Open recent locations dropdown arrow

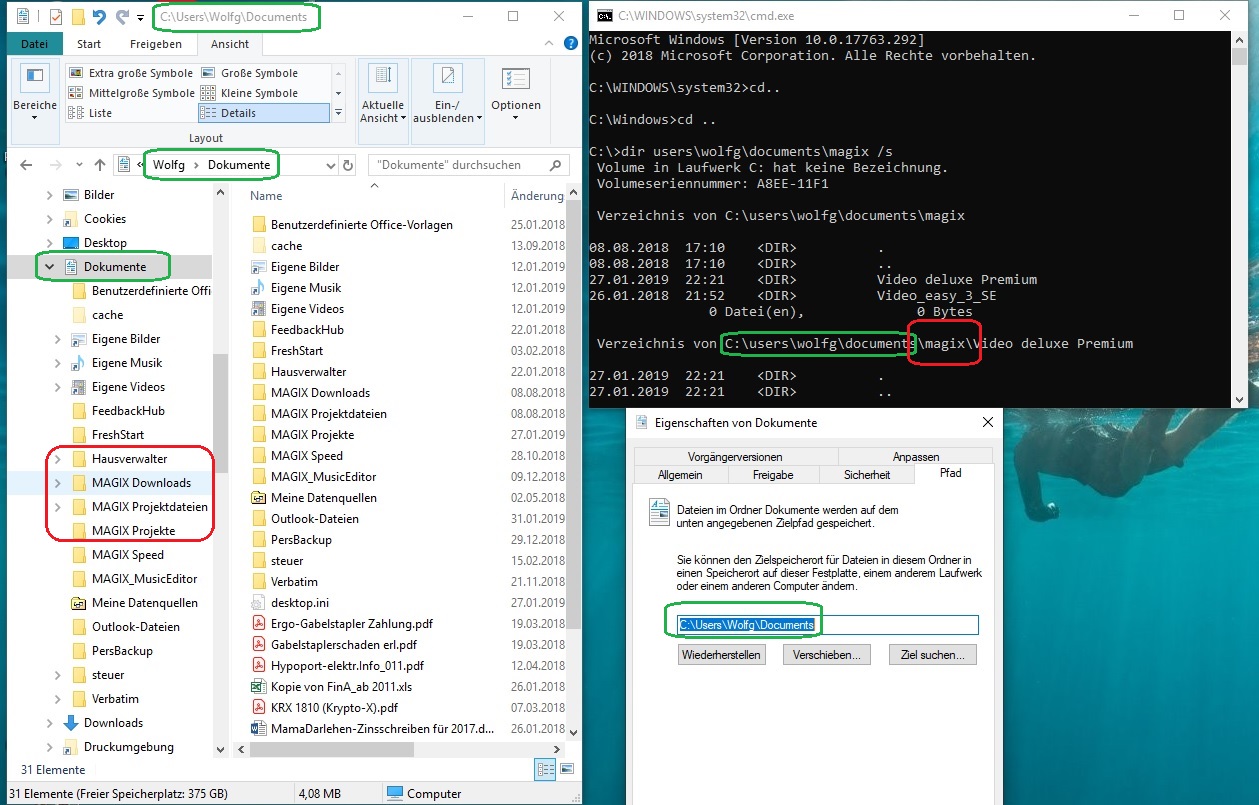77,165
